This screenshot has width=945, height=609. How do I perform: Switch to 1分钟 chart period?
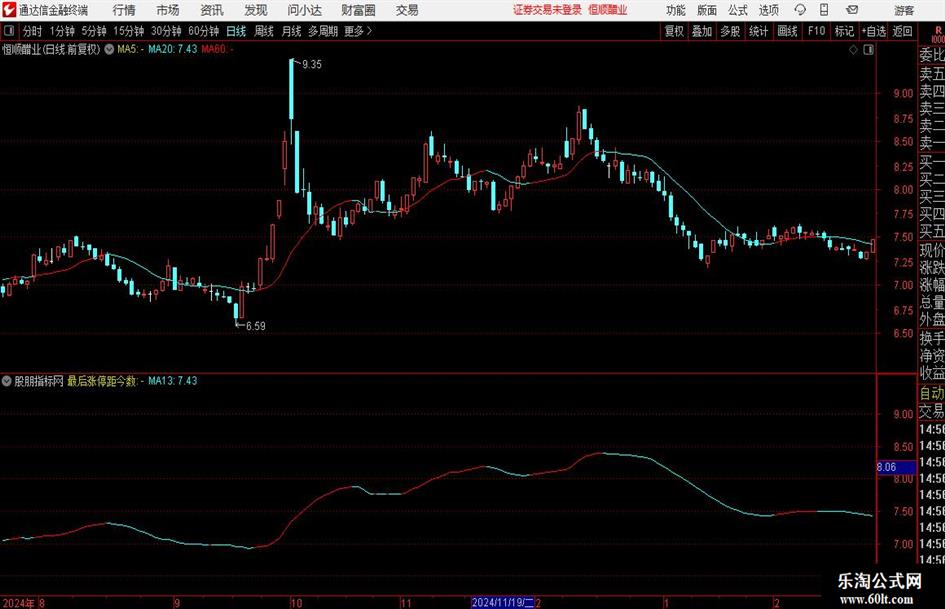(62, 31)
